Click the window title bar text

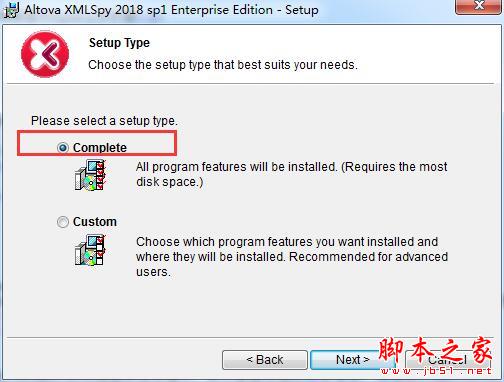pyautogui.click(x=171, y=10)
